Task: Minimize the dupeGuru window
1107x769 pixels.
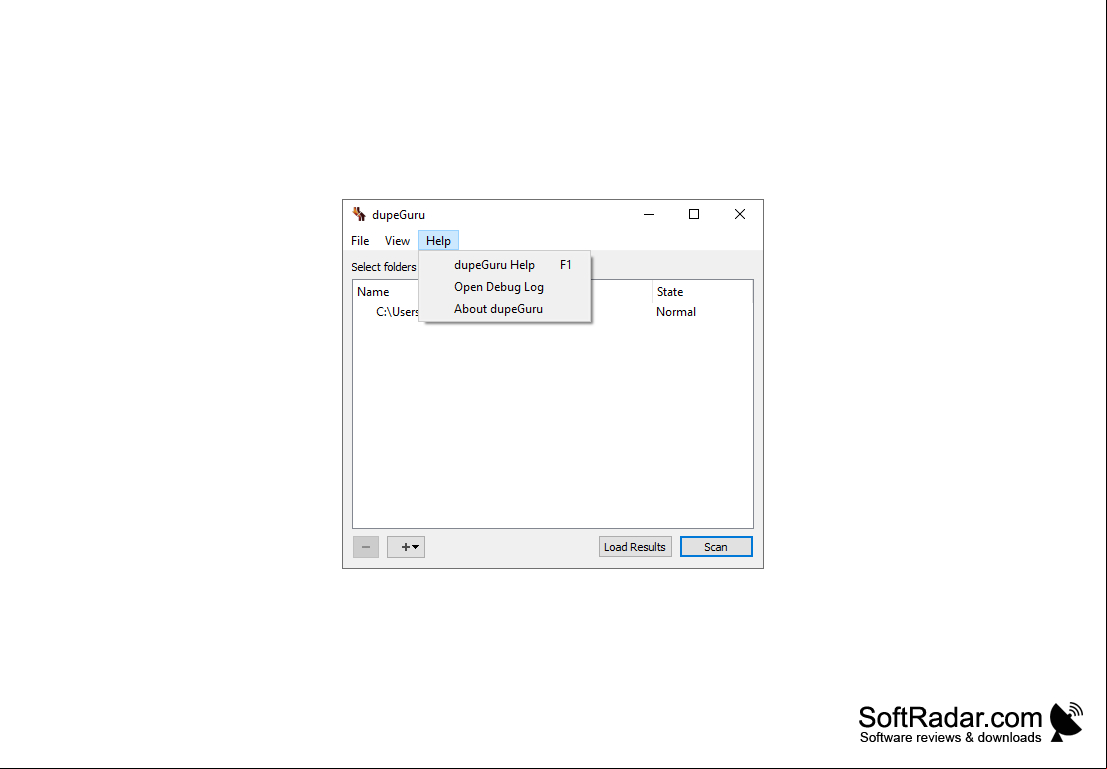Action: coord(649,214)
